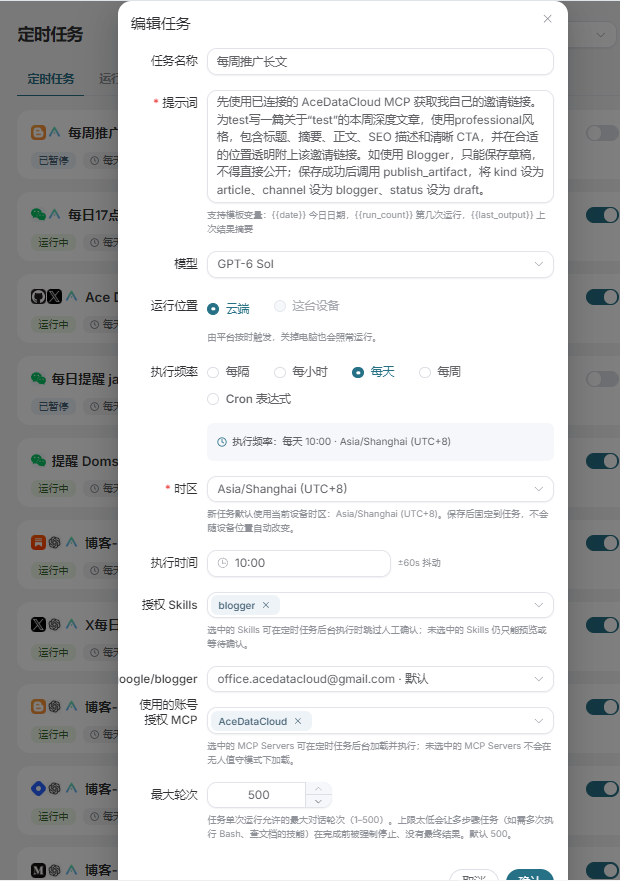Toggle the 每周推广 task switch
Viewport: 620px width, 881px height.
[x=602, y=133]
